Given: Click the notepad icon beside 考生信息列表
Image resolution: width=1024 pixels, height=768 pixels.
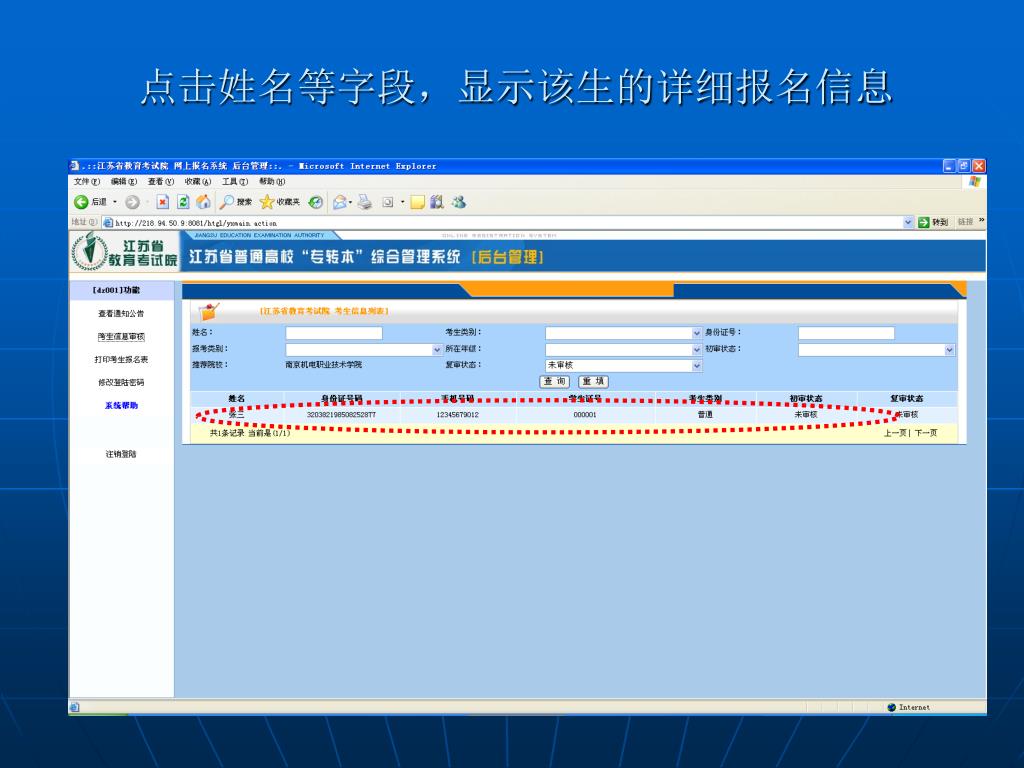Looking at the screenshot, I should point(209,311).
